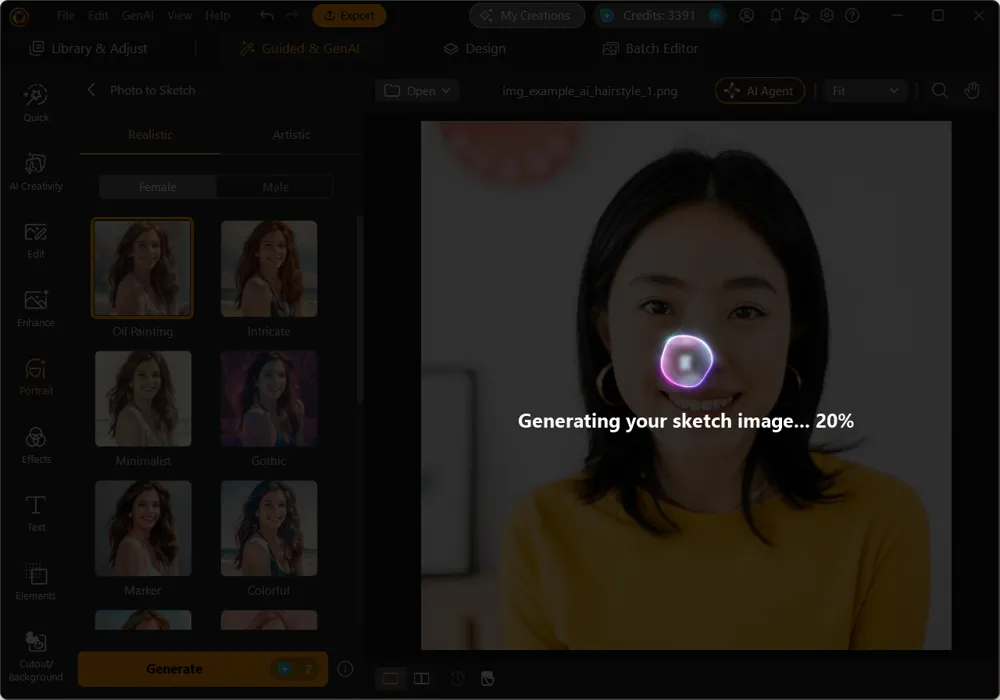Viewport: 1000px width, 700px height.
Task: Click the Generate button
Action: [203, 669]
